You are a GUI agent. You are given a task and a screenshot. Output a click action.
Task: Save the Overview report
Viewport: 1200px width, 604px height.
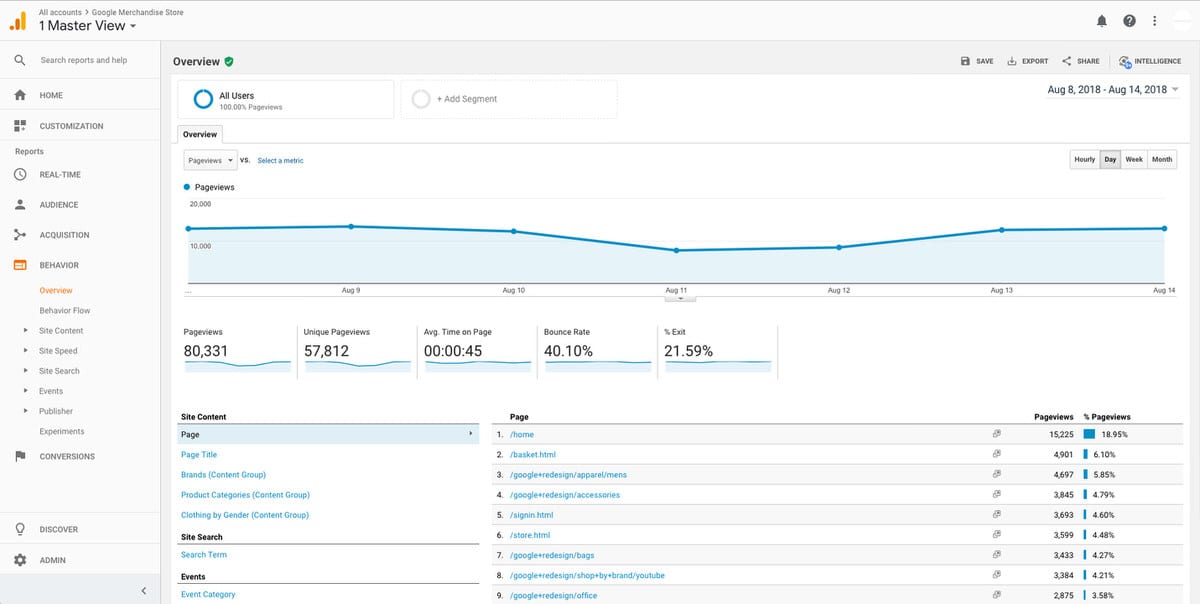point(975,61)
